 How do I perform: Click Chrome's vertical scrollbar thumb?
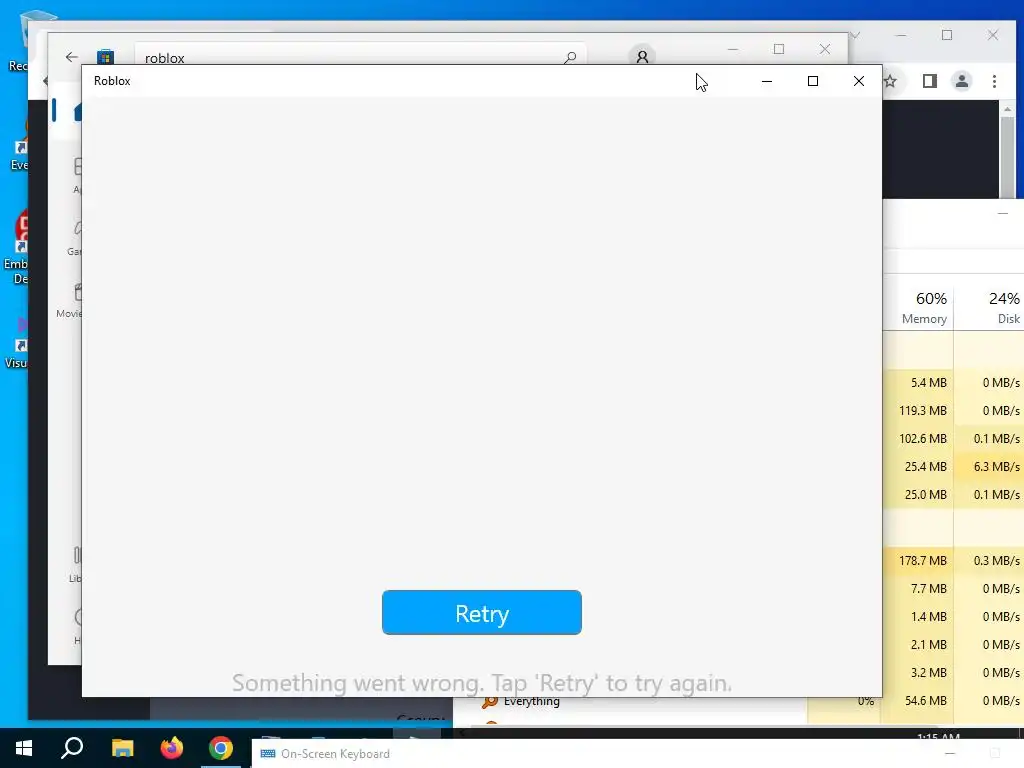1008,157
